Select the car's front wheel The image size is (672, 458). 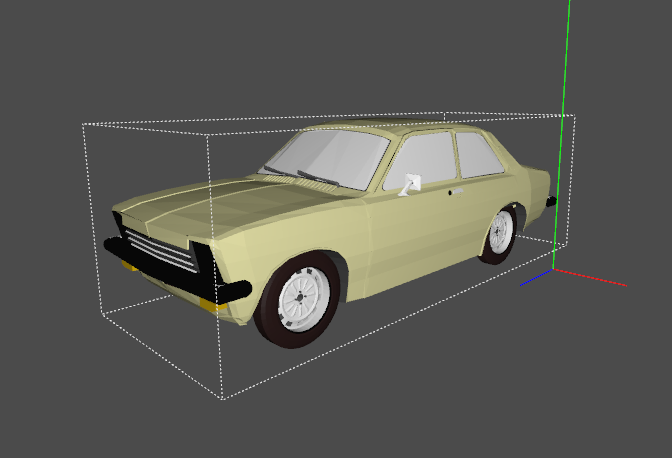[299, 299]
